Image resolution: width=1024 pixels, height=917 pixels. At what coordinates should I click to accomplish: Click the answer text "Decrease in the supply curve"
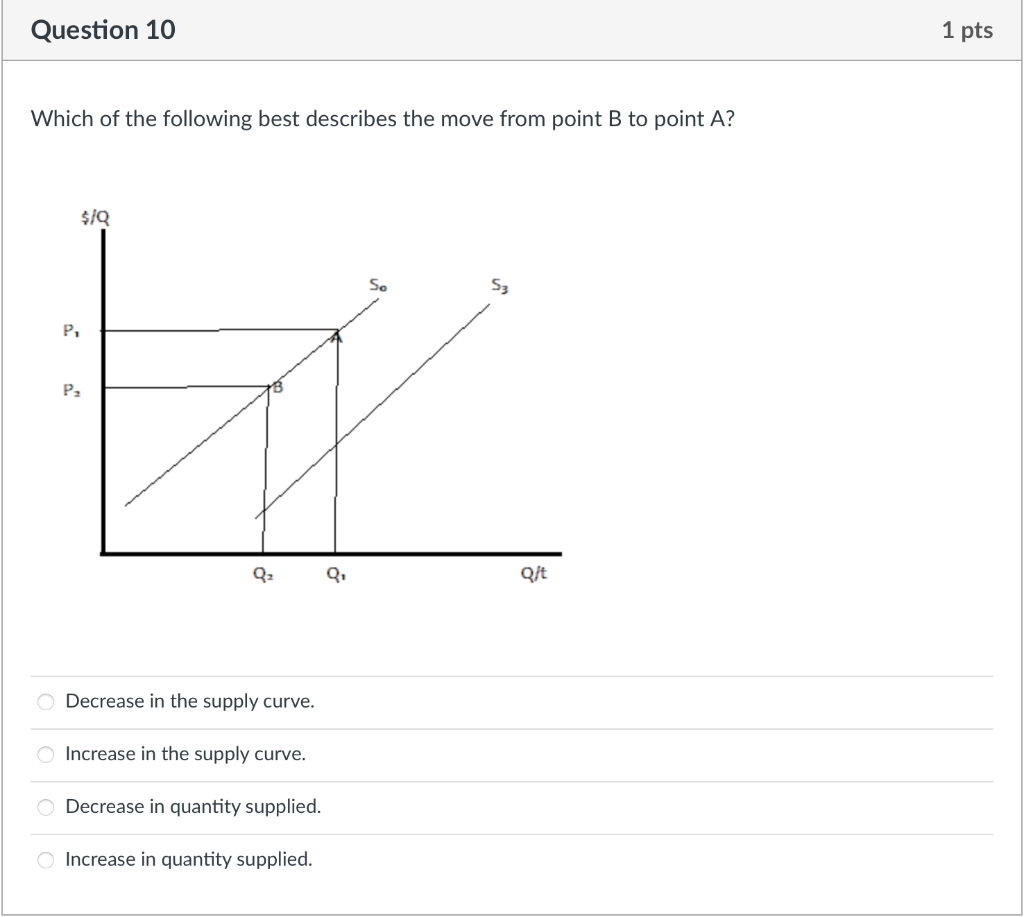coord(189,701)
